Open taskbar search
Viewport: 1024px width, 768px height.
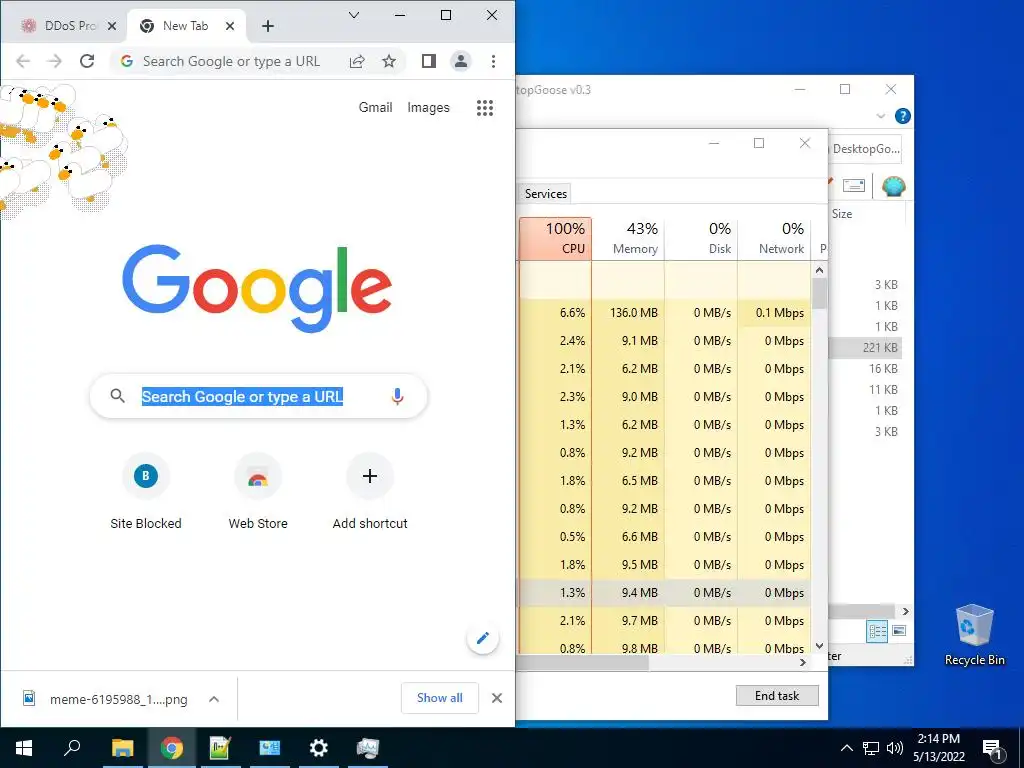(x=72, y=748)
